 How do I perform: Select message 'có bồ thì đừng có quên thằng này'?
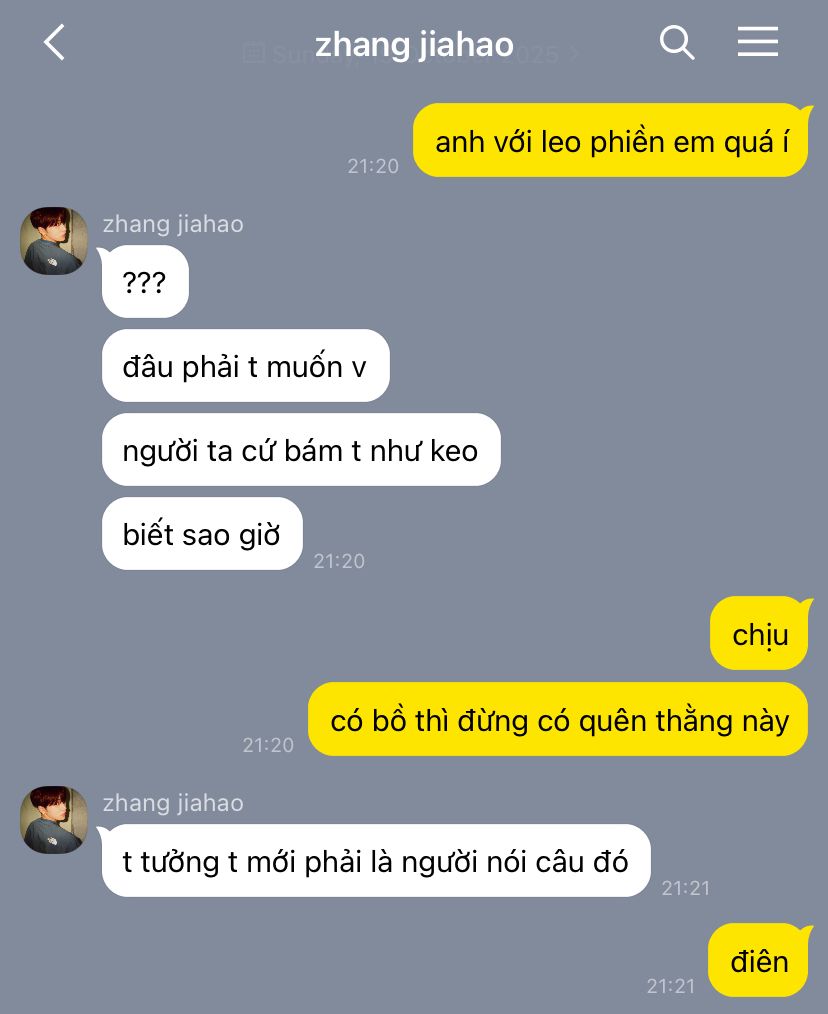click(560, 719)
